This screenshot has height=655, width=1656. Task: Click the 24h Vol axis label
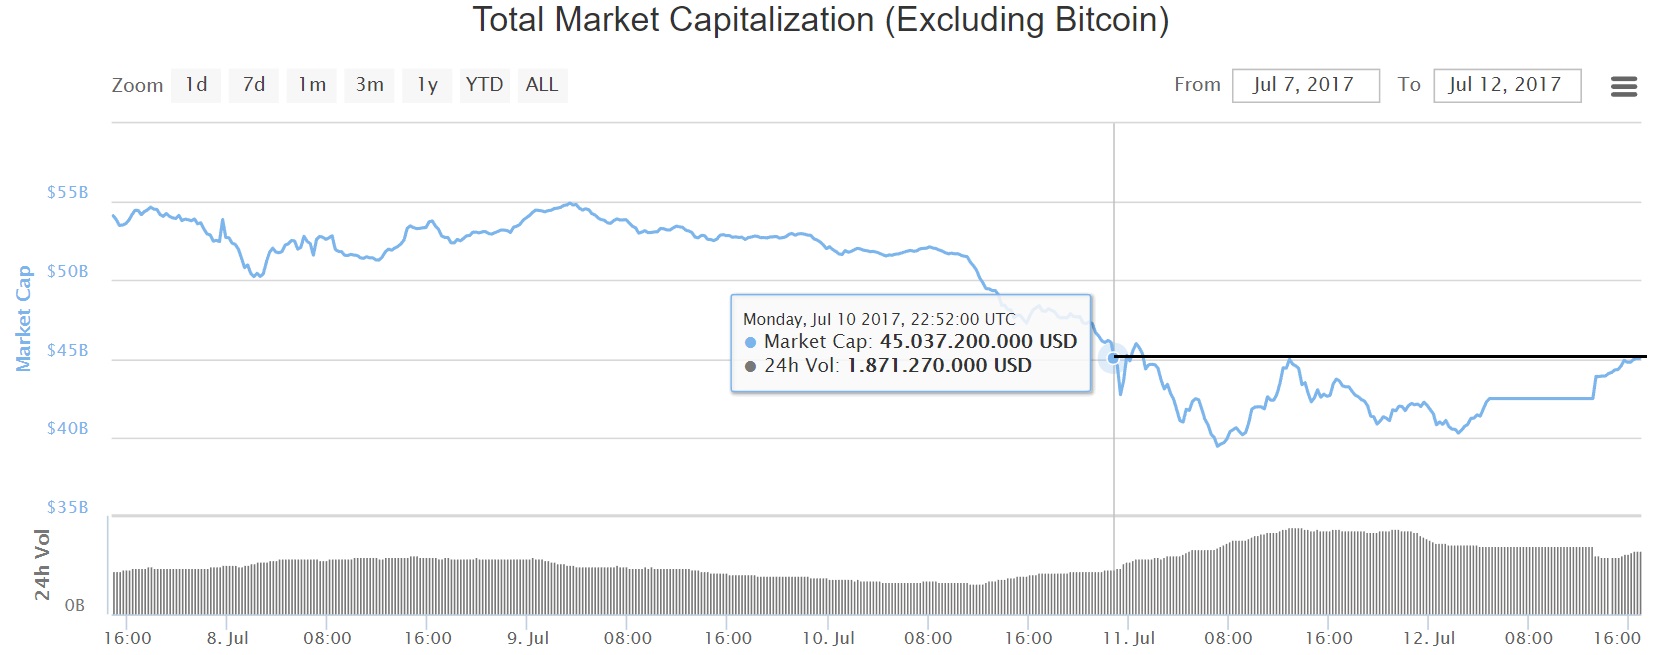point(42,564)
